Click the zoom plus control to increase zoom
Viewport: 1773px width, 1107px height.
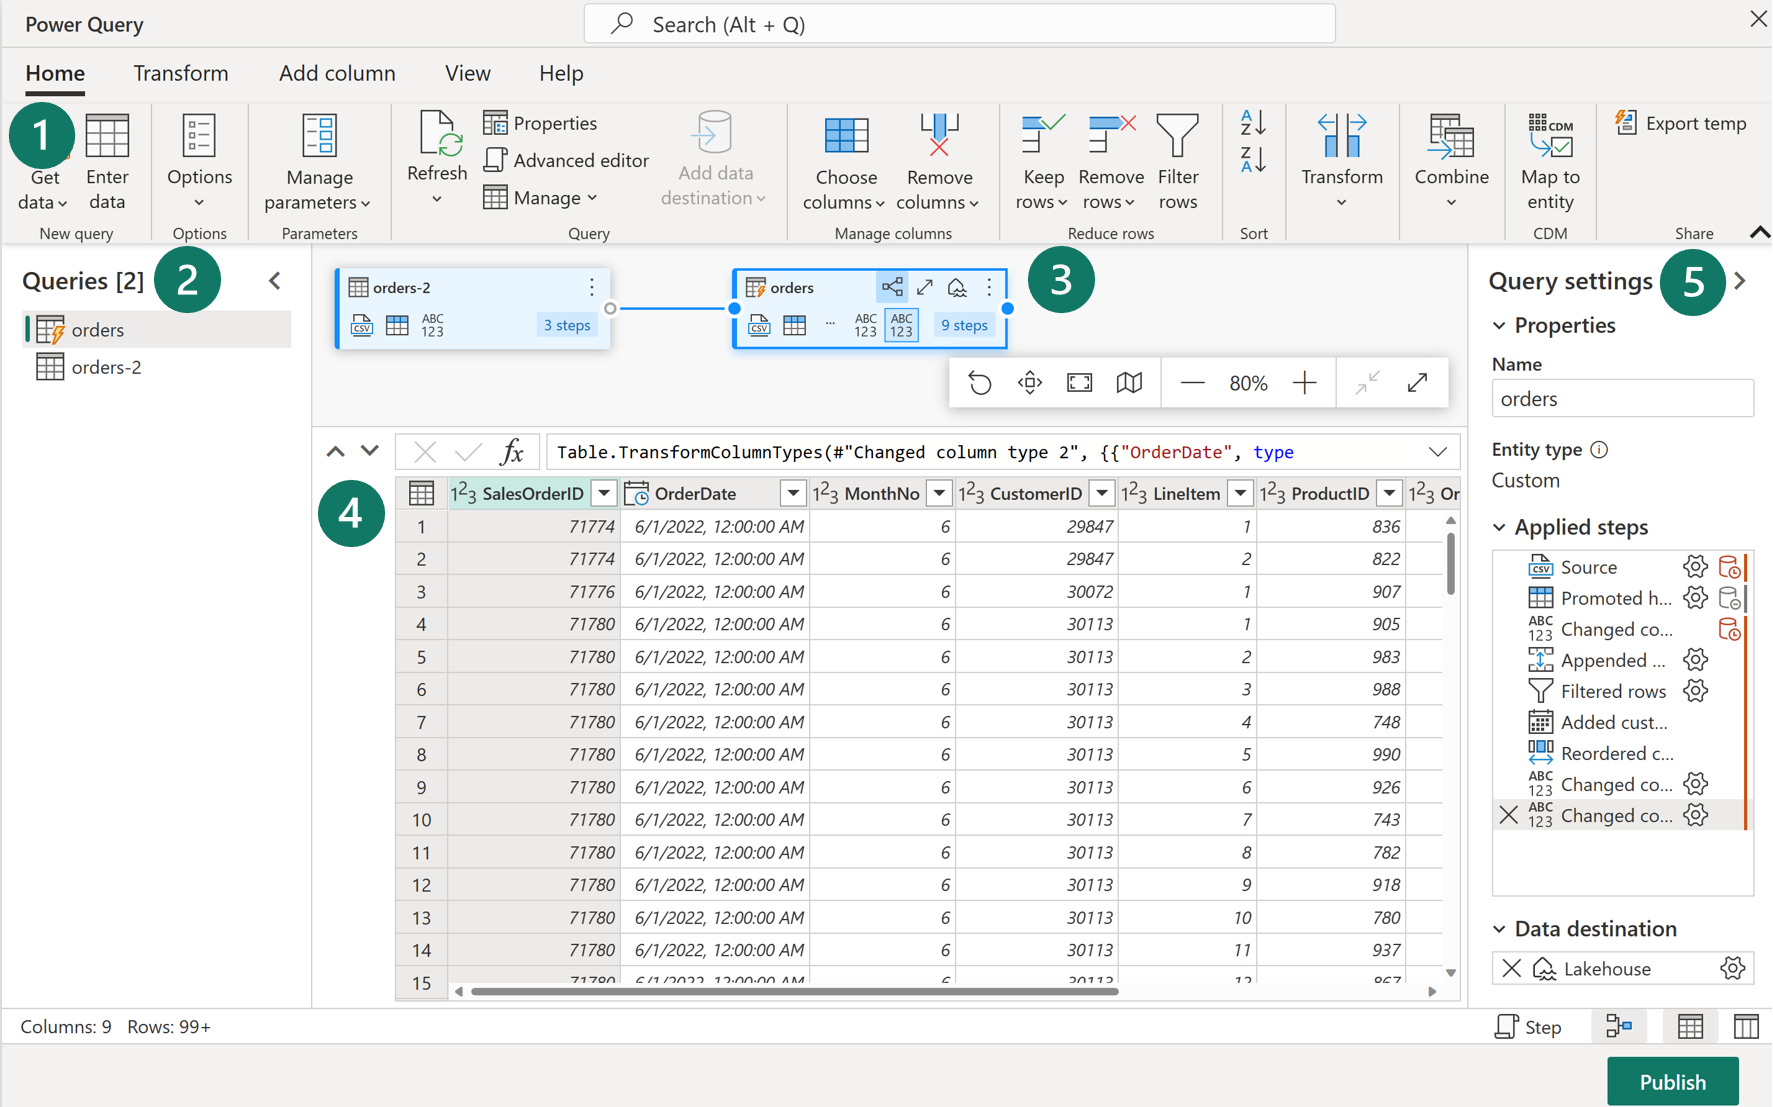coord(1304,382)
